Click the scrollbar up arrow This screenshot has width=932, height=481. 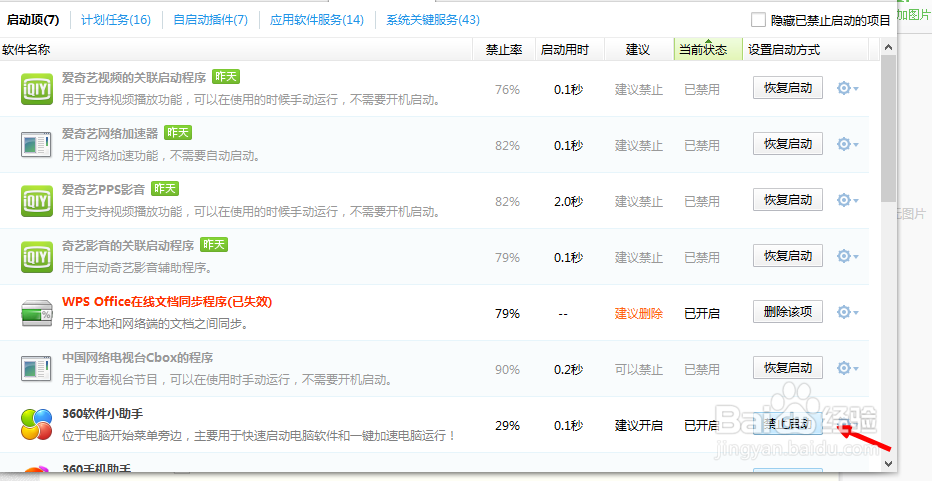tap(888, 47)
